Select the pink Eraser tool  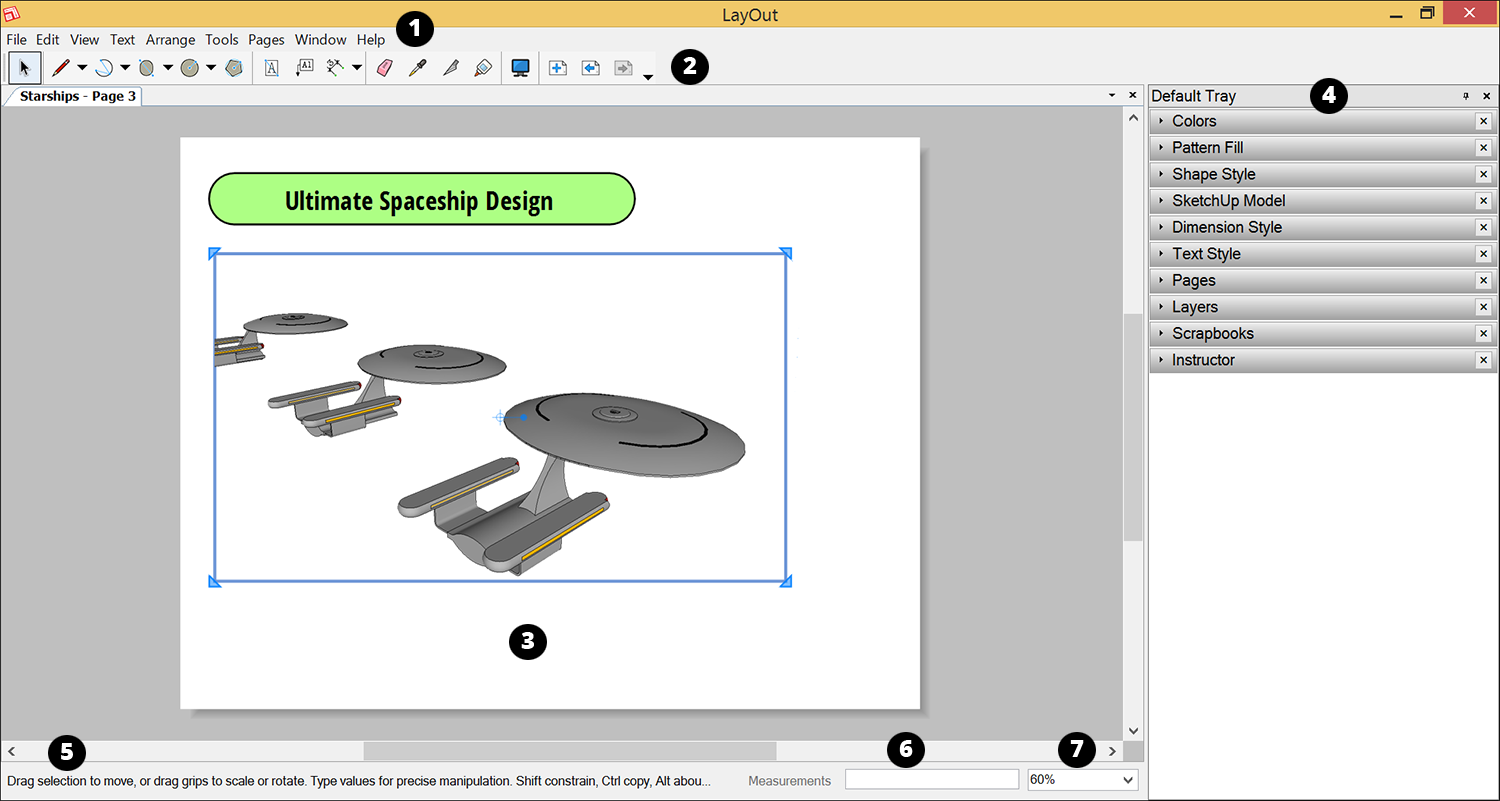[385, 68]
